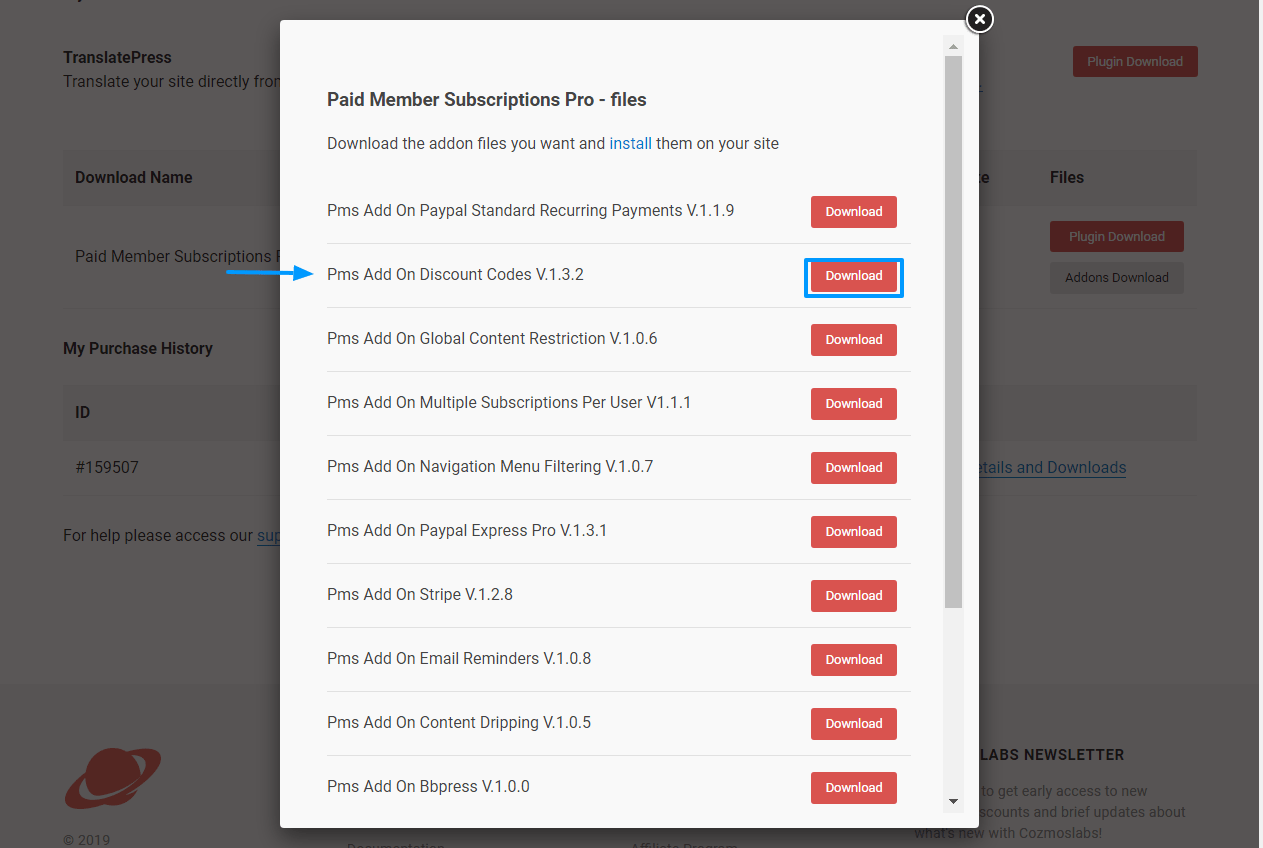Download the Email Reminders addon

click(853, 660)
